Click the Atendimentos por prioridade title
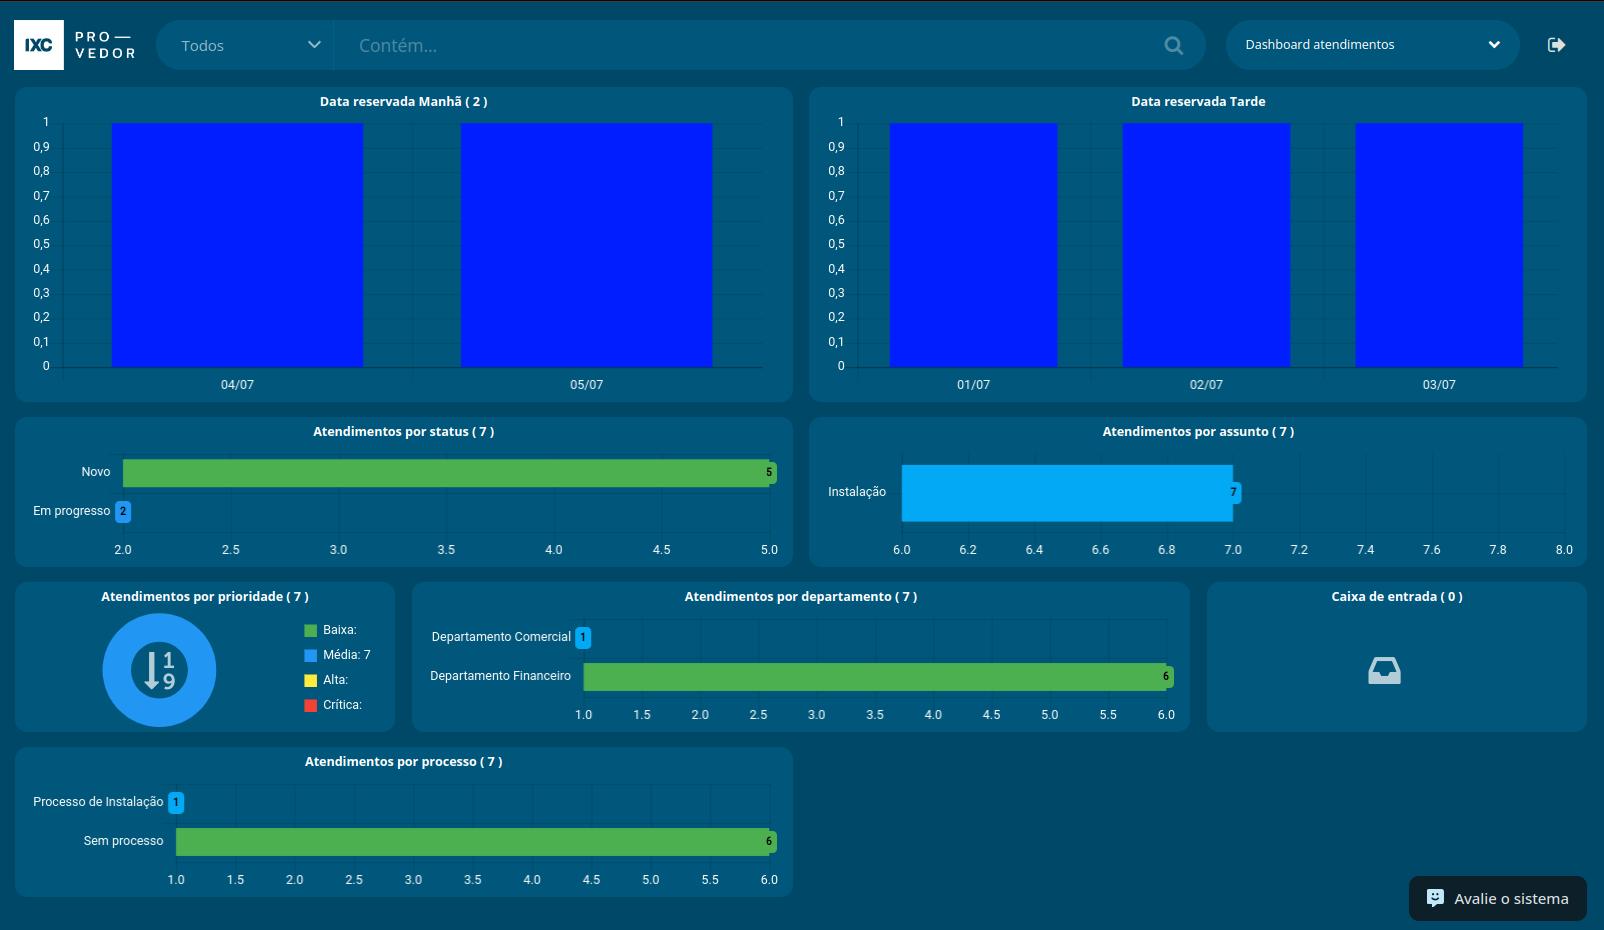This screenshot has width=1604, height=930. (205, 597)
